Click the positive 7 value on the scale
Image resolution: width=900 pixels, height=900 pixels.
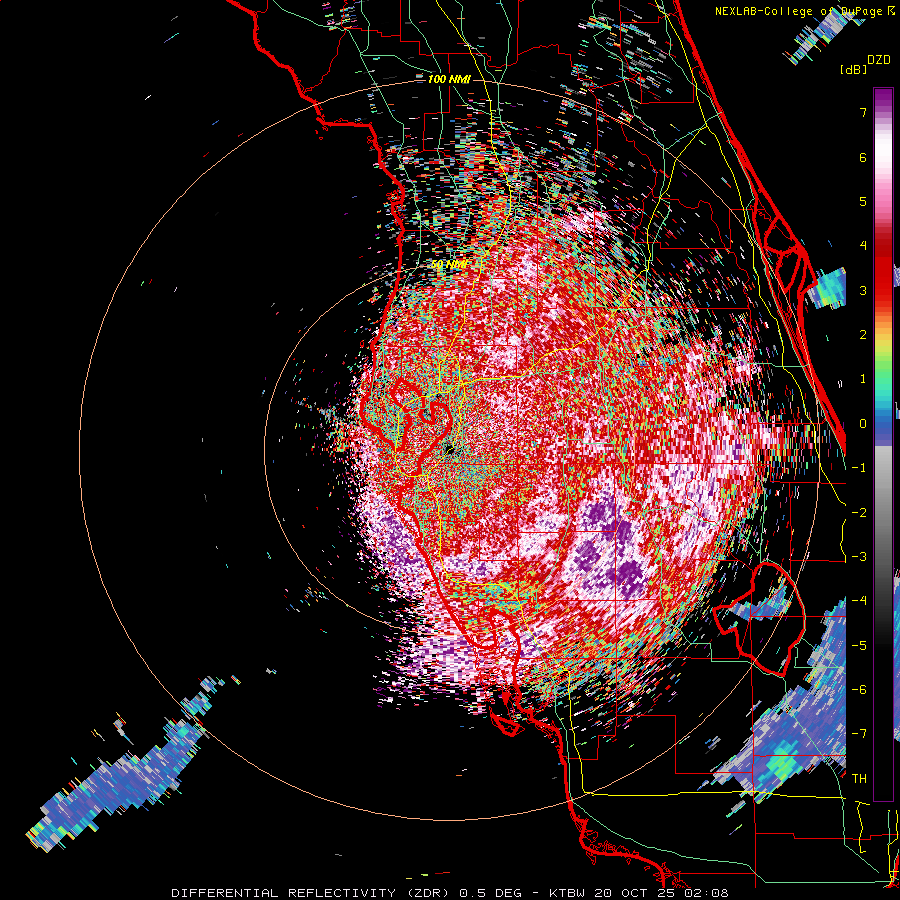click(x=863, y=112)
